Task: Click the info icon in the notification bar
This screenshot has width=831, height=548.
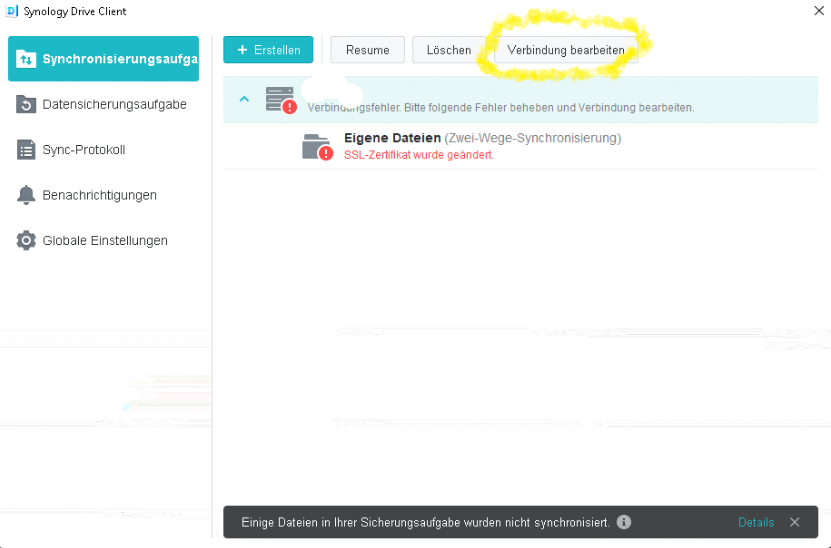Action: (624, 522)
